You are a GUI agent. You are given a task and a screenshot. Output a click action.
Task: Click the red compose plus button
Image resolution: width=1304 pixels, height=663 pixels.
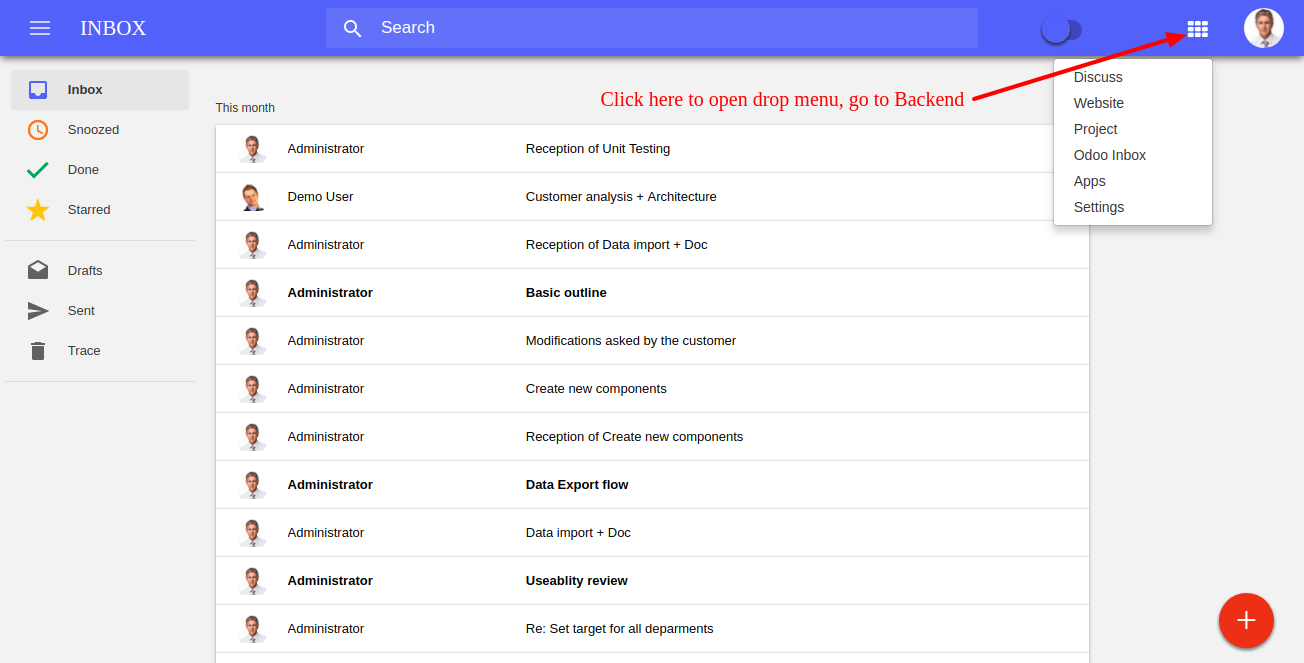[x=1246, y=621]
